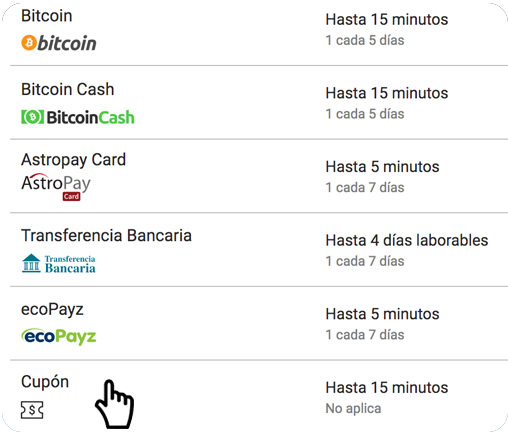Click Hasta 5 minutos in Astropay row
Screen dimensions: 508x434
pos(382,167)
